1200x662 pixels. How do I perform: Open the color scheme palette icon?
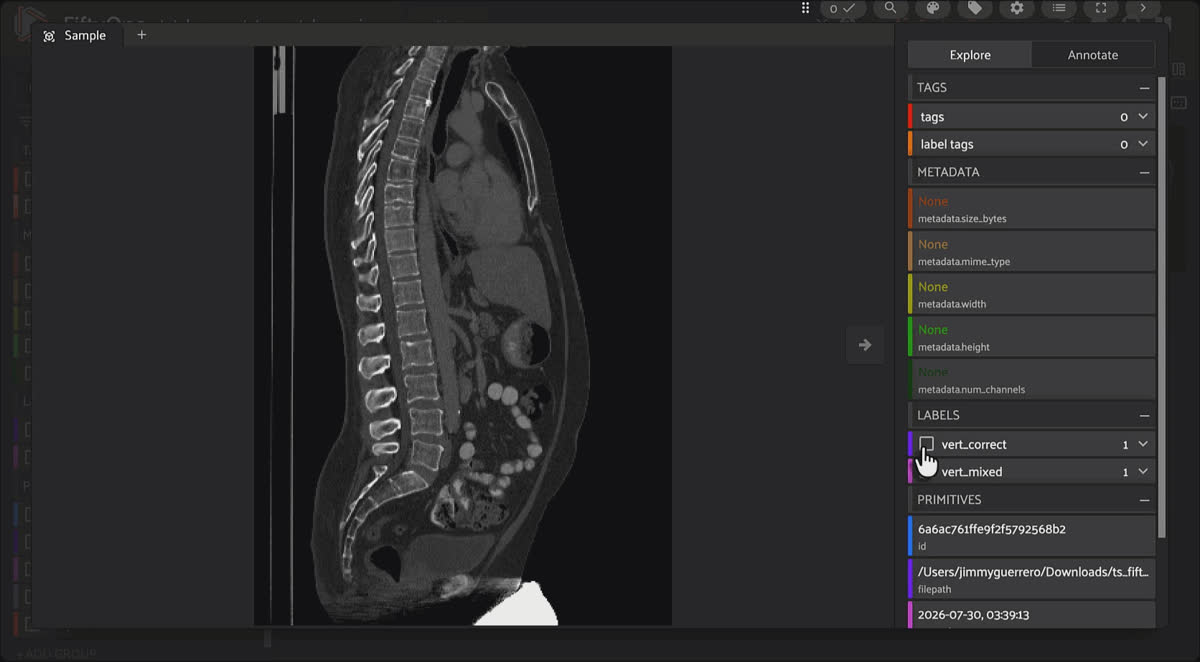(932, 8)
